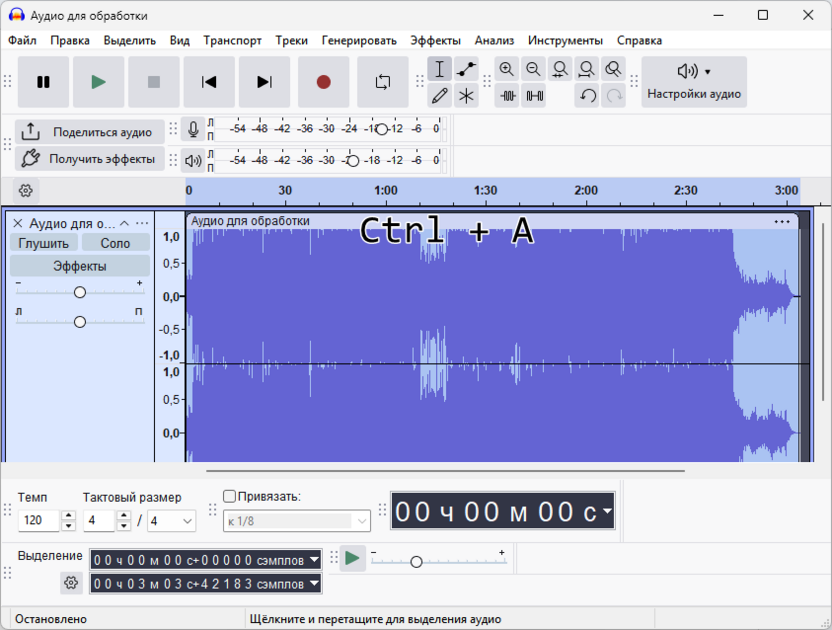The width and height of the screenshot is (832, 630).
Task: Toggle loop playback
Action: point(383,82)
